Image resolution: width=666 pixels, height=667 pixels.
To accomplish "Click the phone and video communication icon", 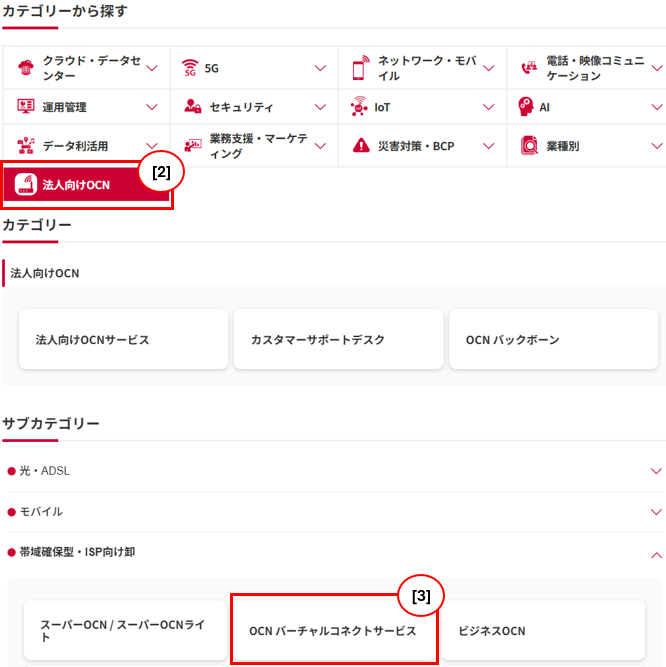I will tap(529, 68).
